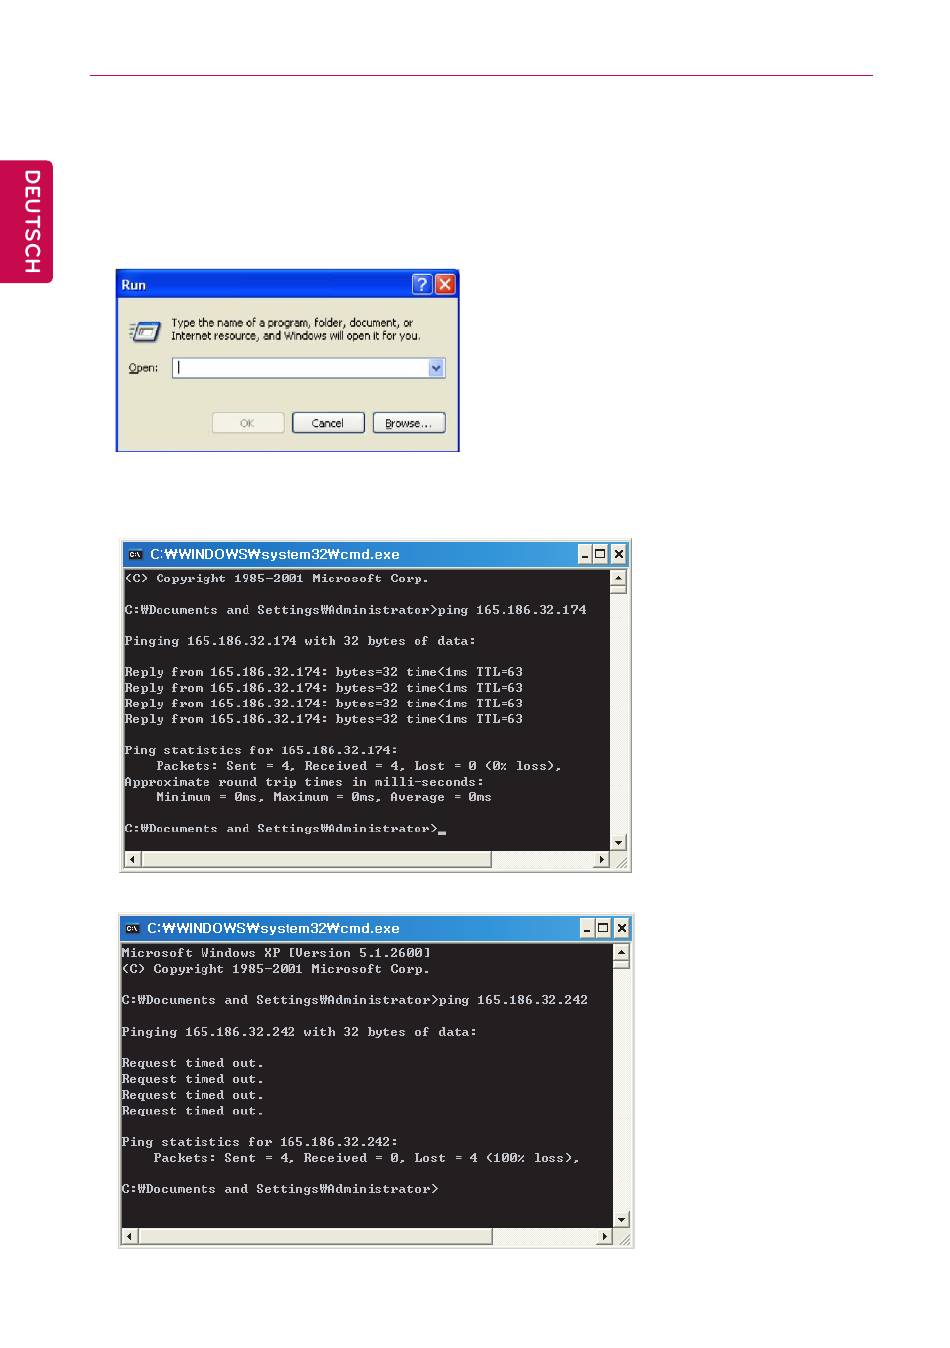Click the Help question mark in Run dialog

422,284
